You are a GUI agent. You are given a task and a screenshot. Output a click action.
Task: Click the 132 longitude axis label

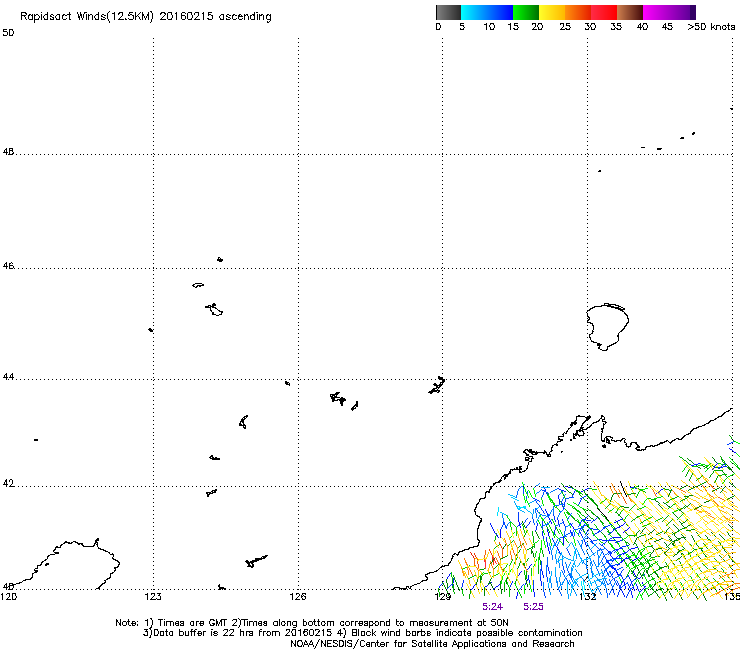588,597
